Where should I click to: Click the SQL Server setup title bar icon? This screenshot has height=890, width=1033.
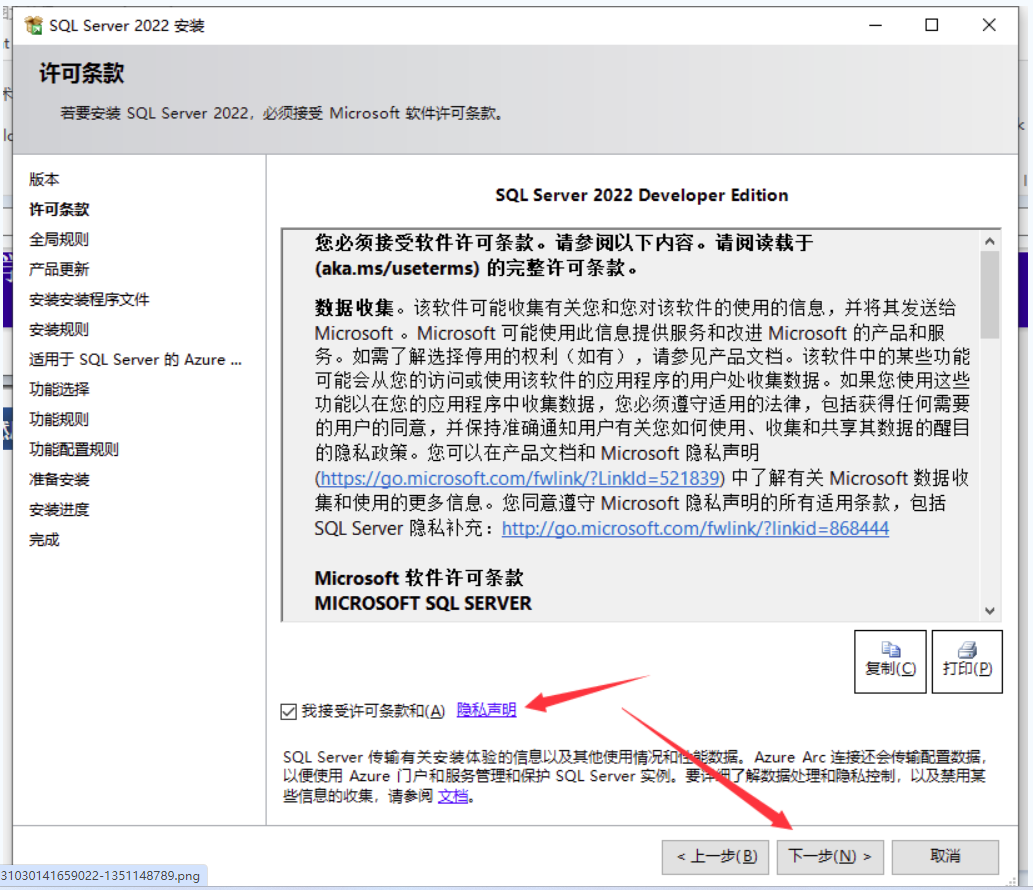click(33, 26)
